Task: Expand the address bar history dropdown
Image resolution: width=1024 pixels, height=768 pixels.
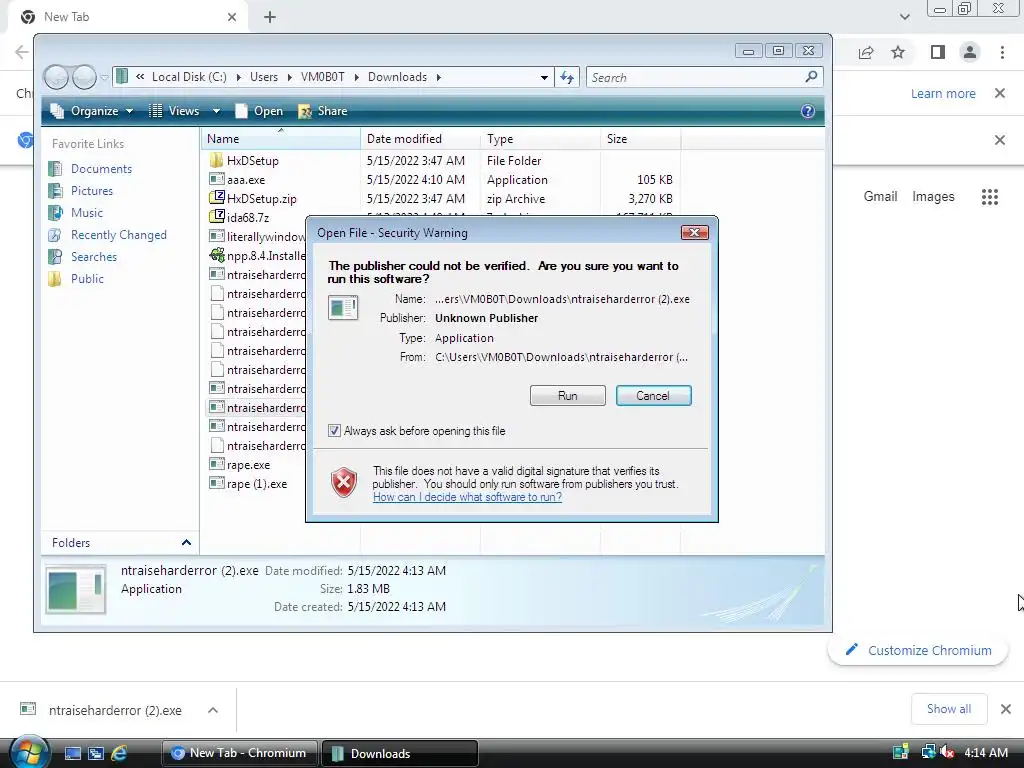Action: click(x=544, y=77)
